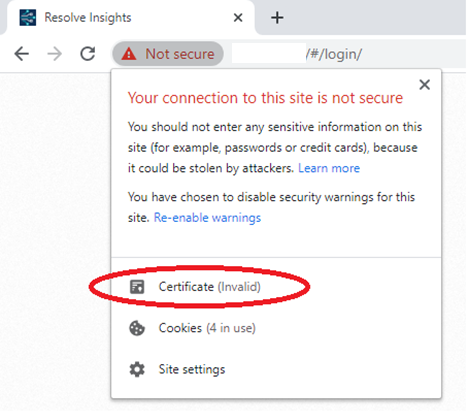Click the browser forward arrow
Screen dimensions: 468x414
point(54,54)
